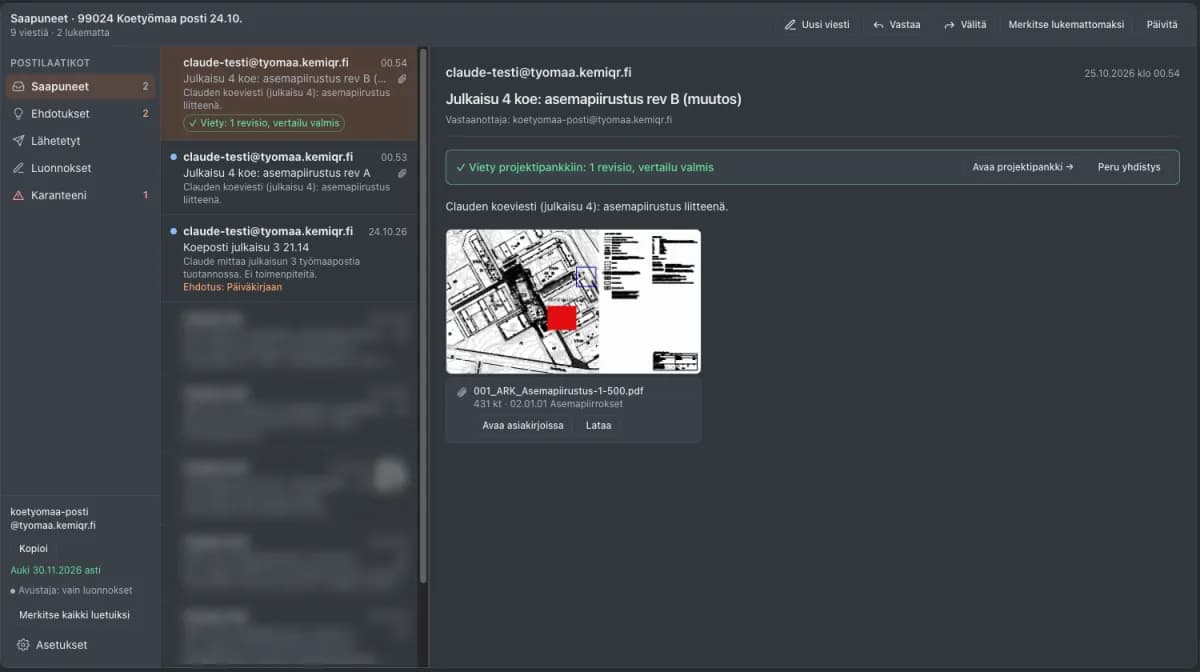Screen dimensions: 1200x672
Task: Click the pencil icon for Uusi viesti
Action: 790,25
